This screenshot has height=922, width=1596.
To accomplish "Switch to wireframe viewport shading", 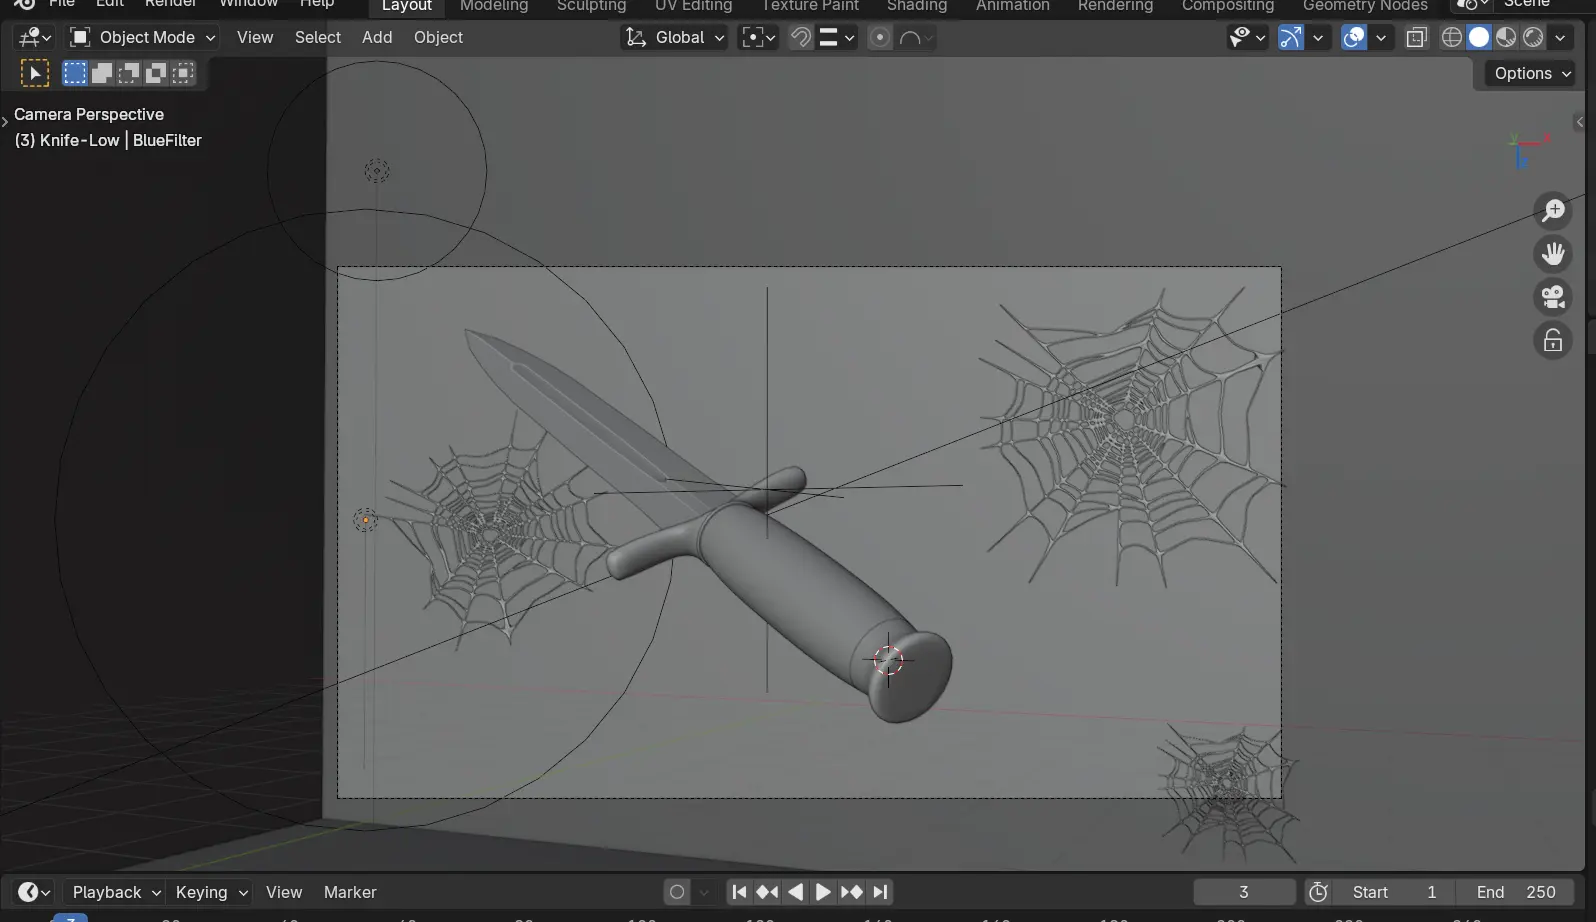I will click(1452, 38).
